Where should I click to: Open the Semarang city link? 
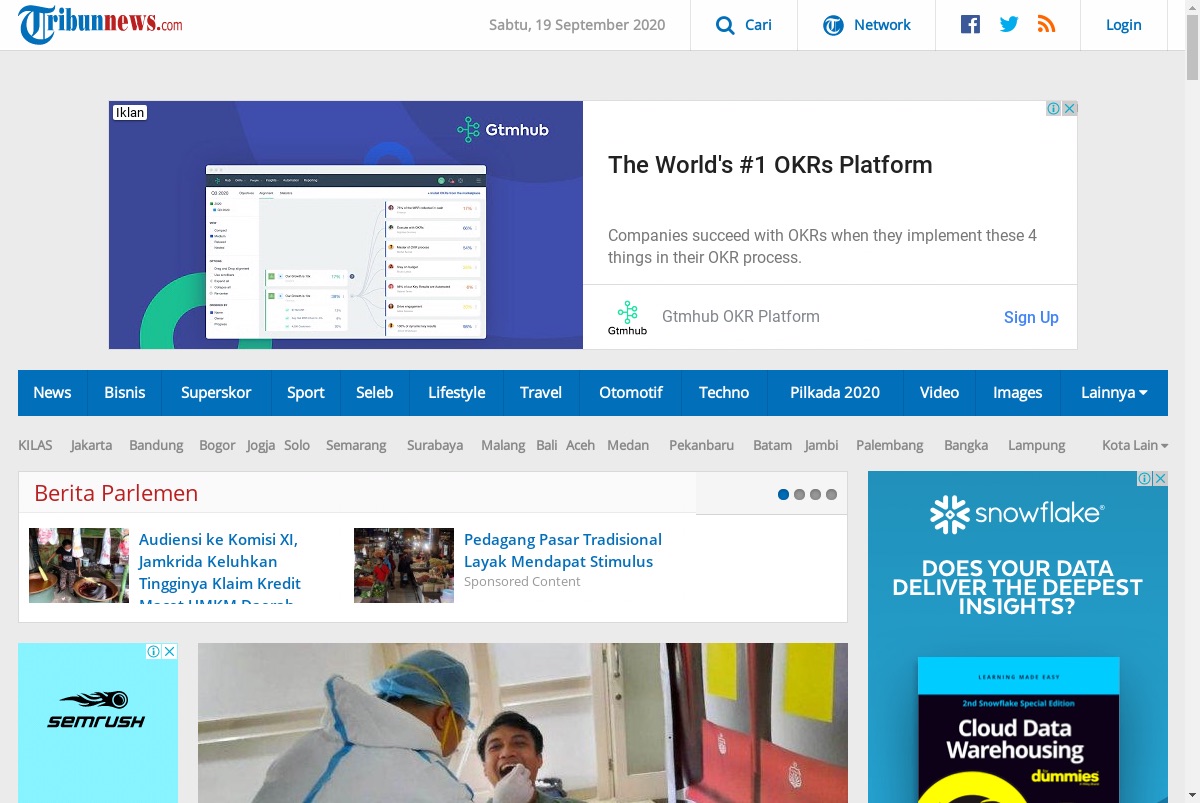[356, 445]
